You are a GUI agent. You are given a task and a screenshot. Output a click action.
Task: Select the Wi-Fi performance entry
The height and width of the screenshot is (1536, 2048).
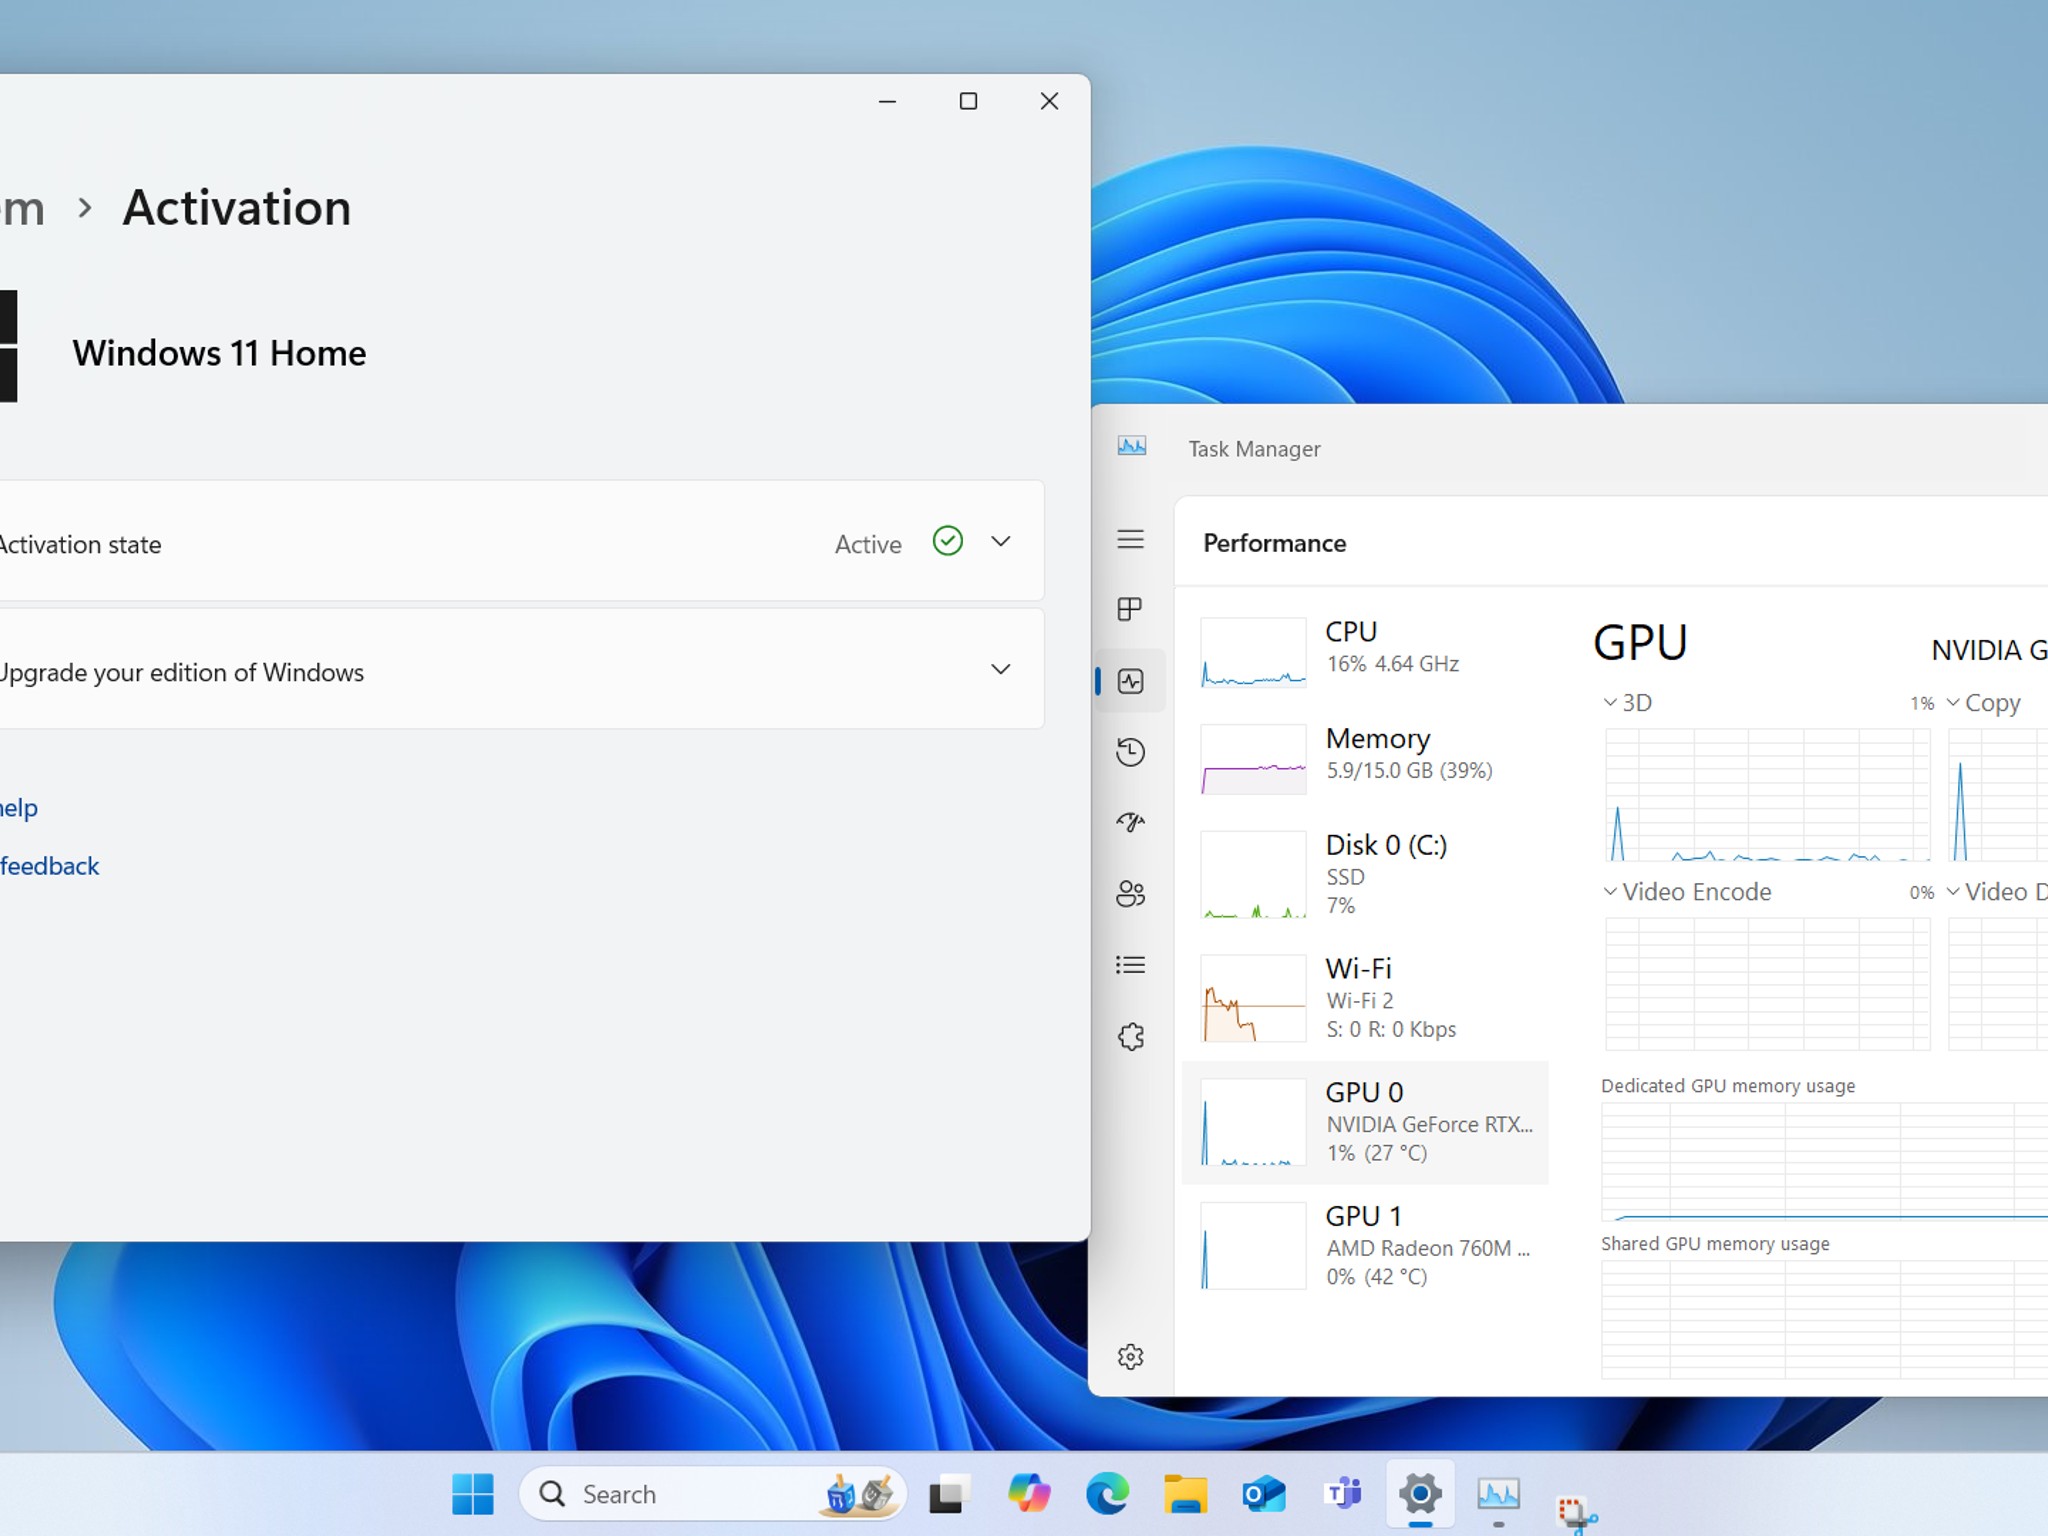(x=1365, y=998)
